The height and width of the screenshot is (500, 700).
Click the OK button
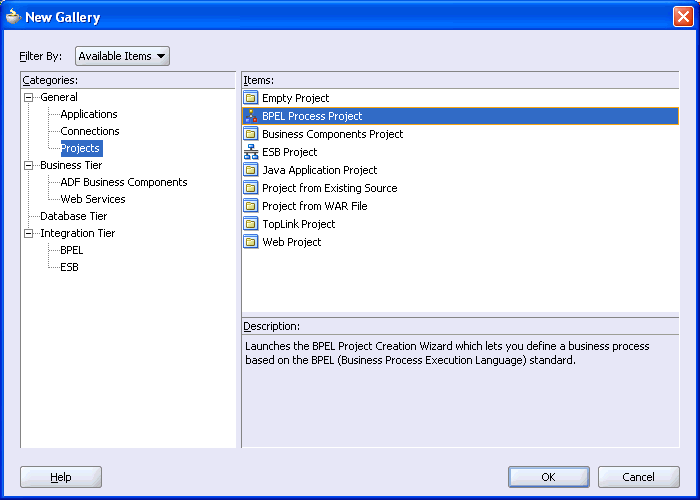coord(549,477)
